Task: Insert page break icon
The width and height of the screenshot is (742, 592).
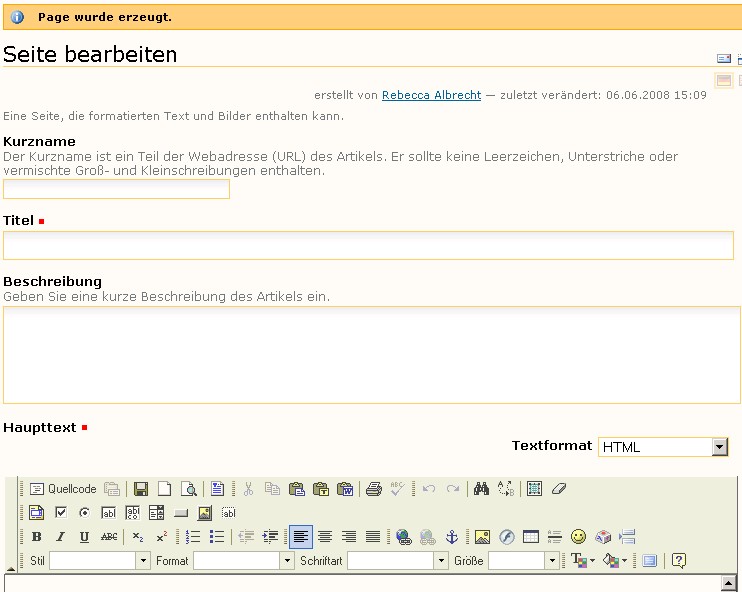Action: (x=627, y=537)
